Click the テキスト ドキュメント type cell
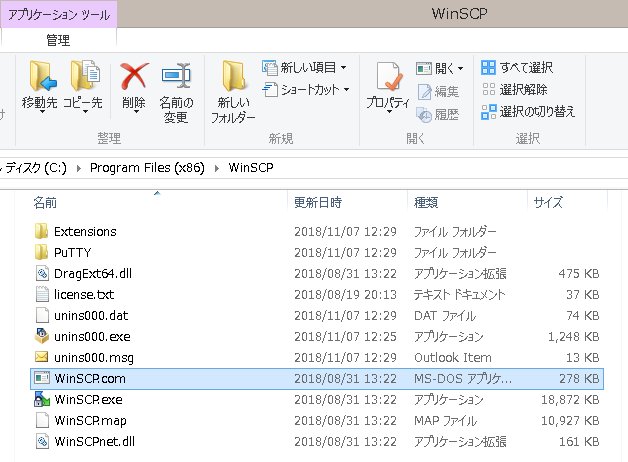 459,295
